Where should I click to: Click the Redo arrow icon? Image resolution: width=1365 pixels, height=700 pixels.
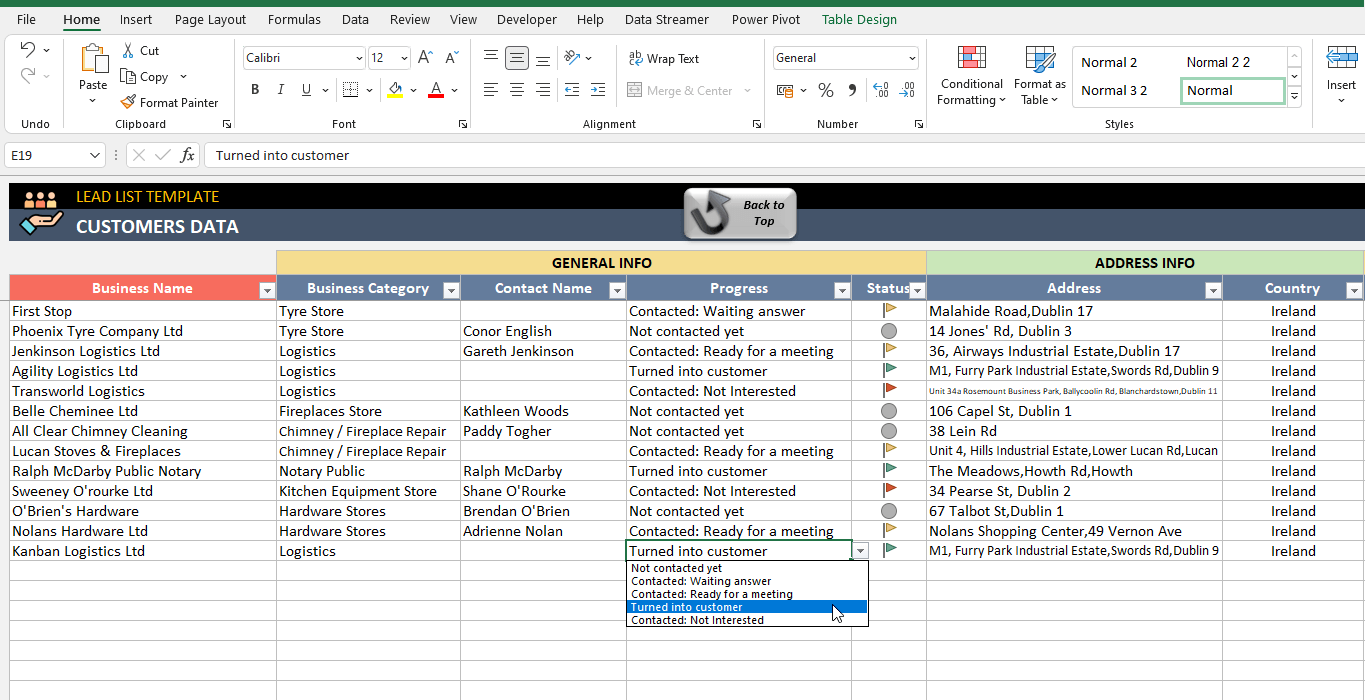coord(28,76)
